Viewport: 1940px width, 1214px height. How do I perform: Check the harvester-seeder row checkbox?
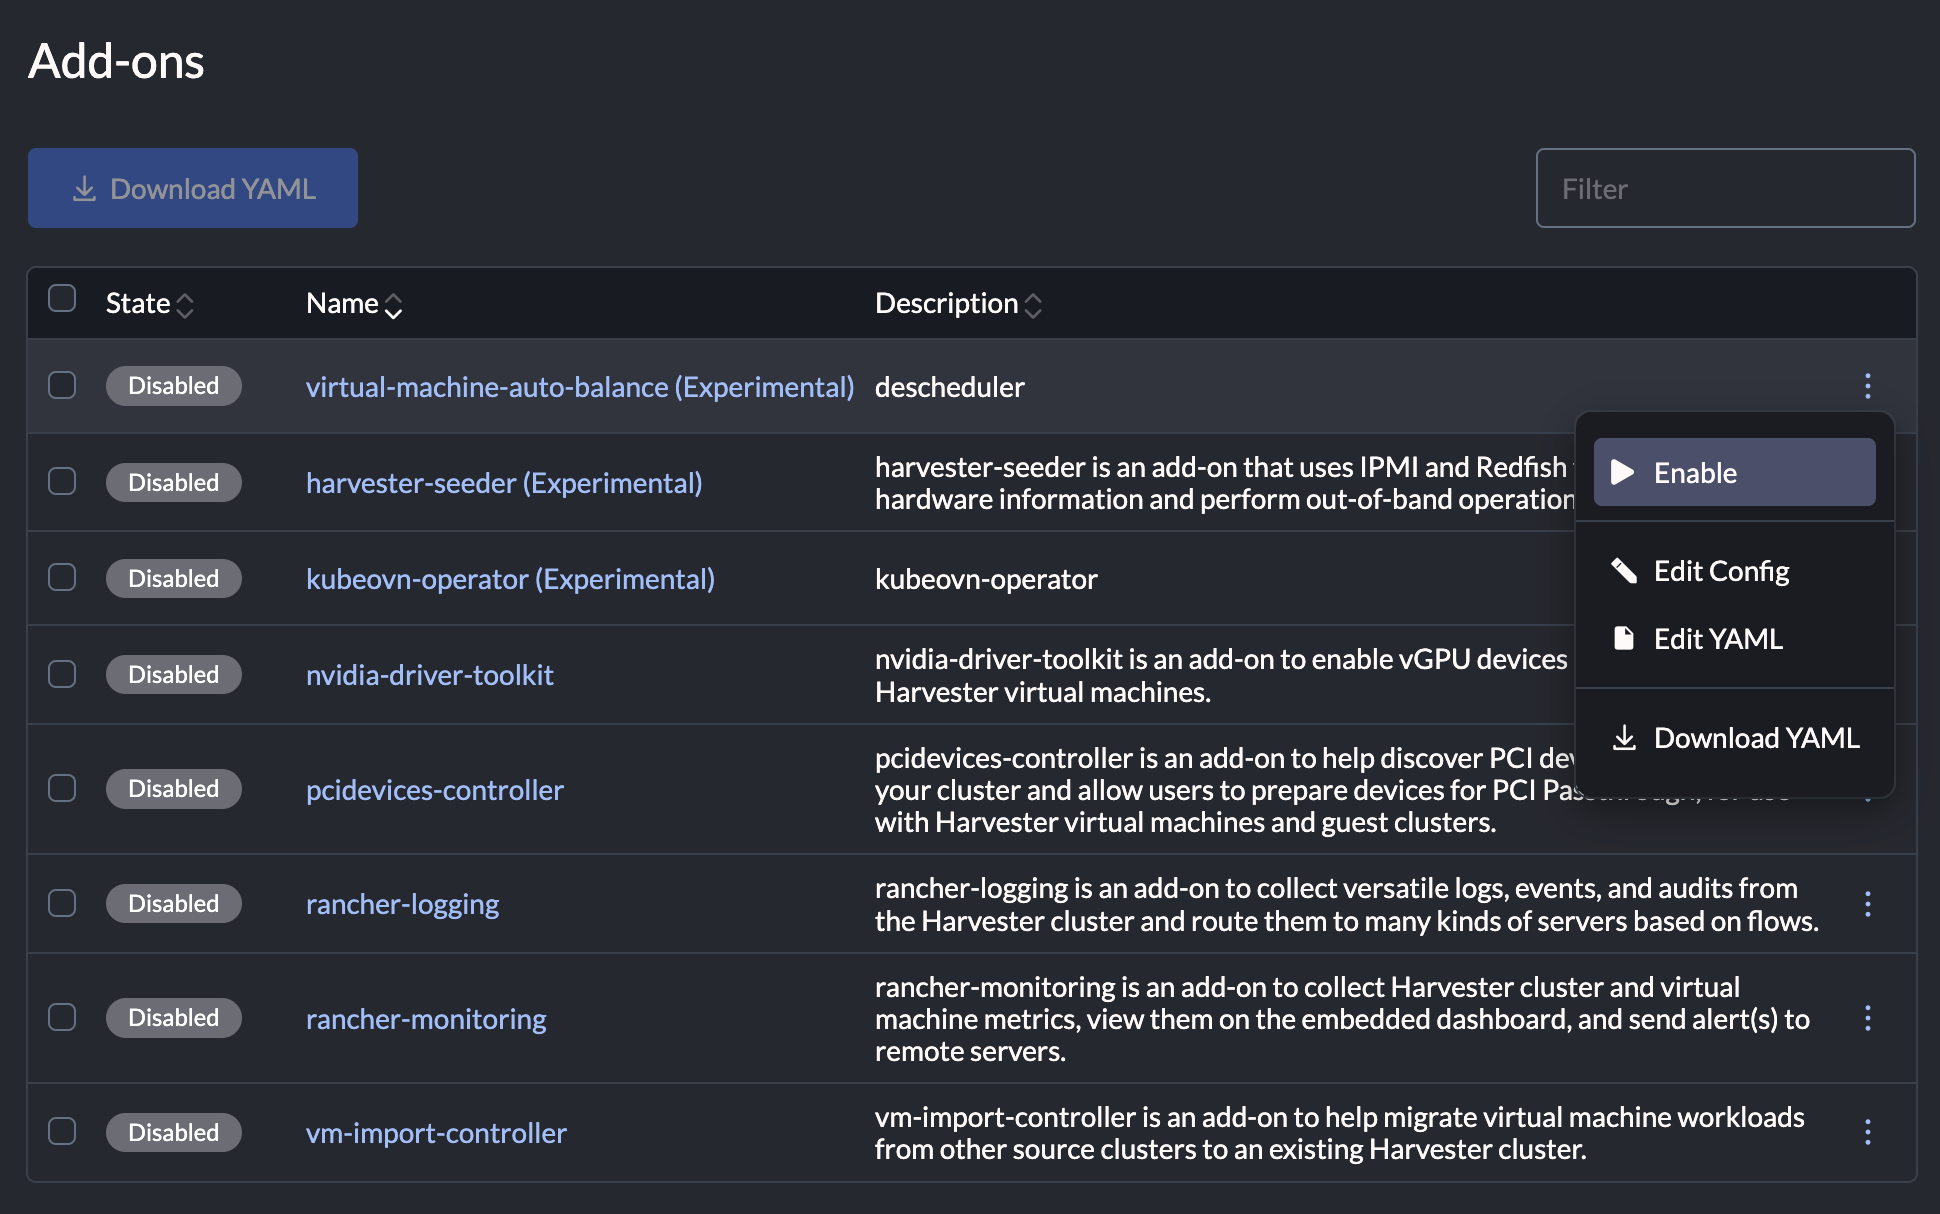click(x=62, y=482)
